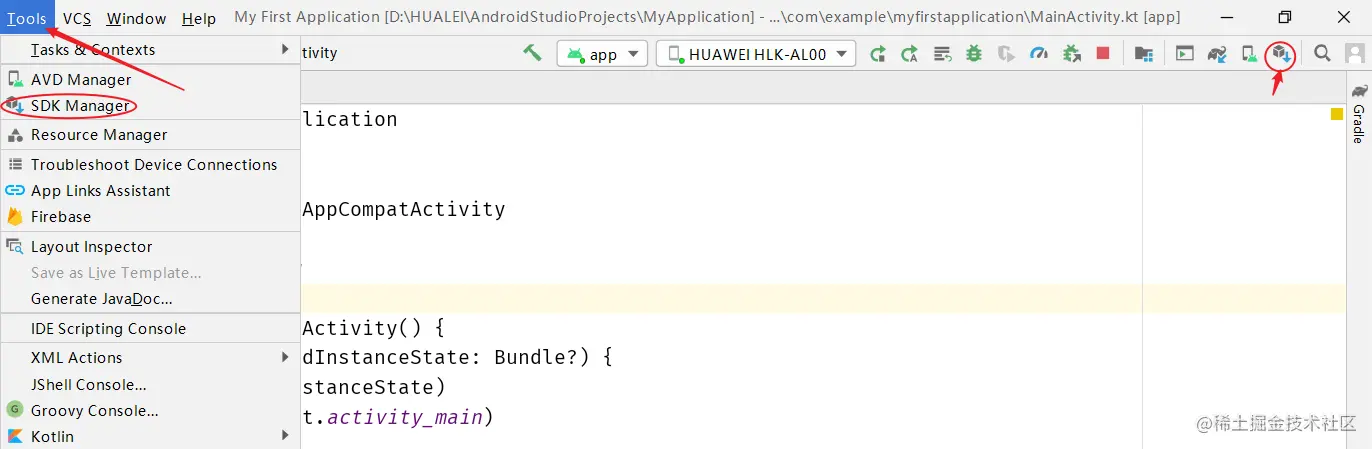
Task: Expand the Kotlin submenu
Action: coord(150,436)
